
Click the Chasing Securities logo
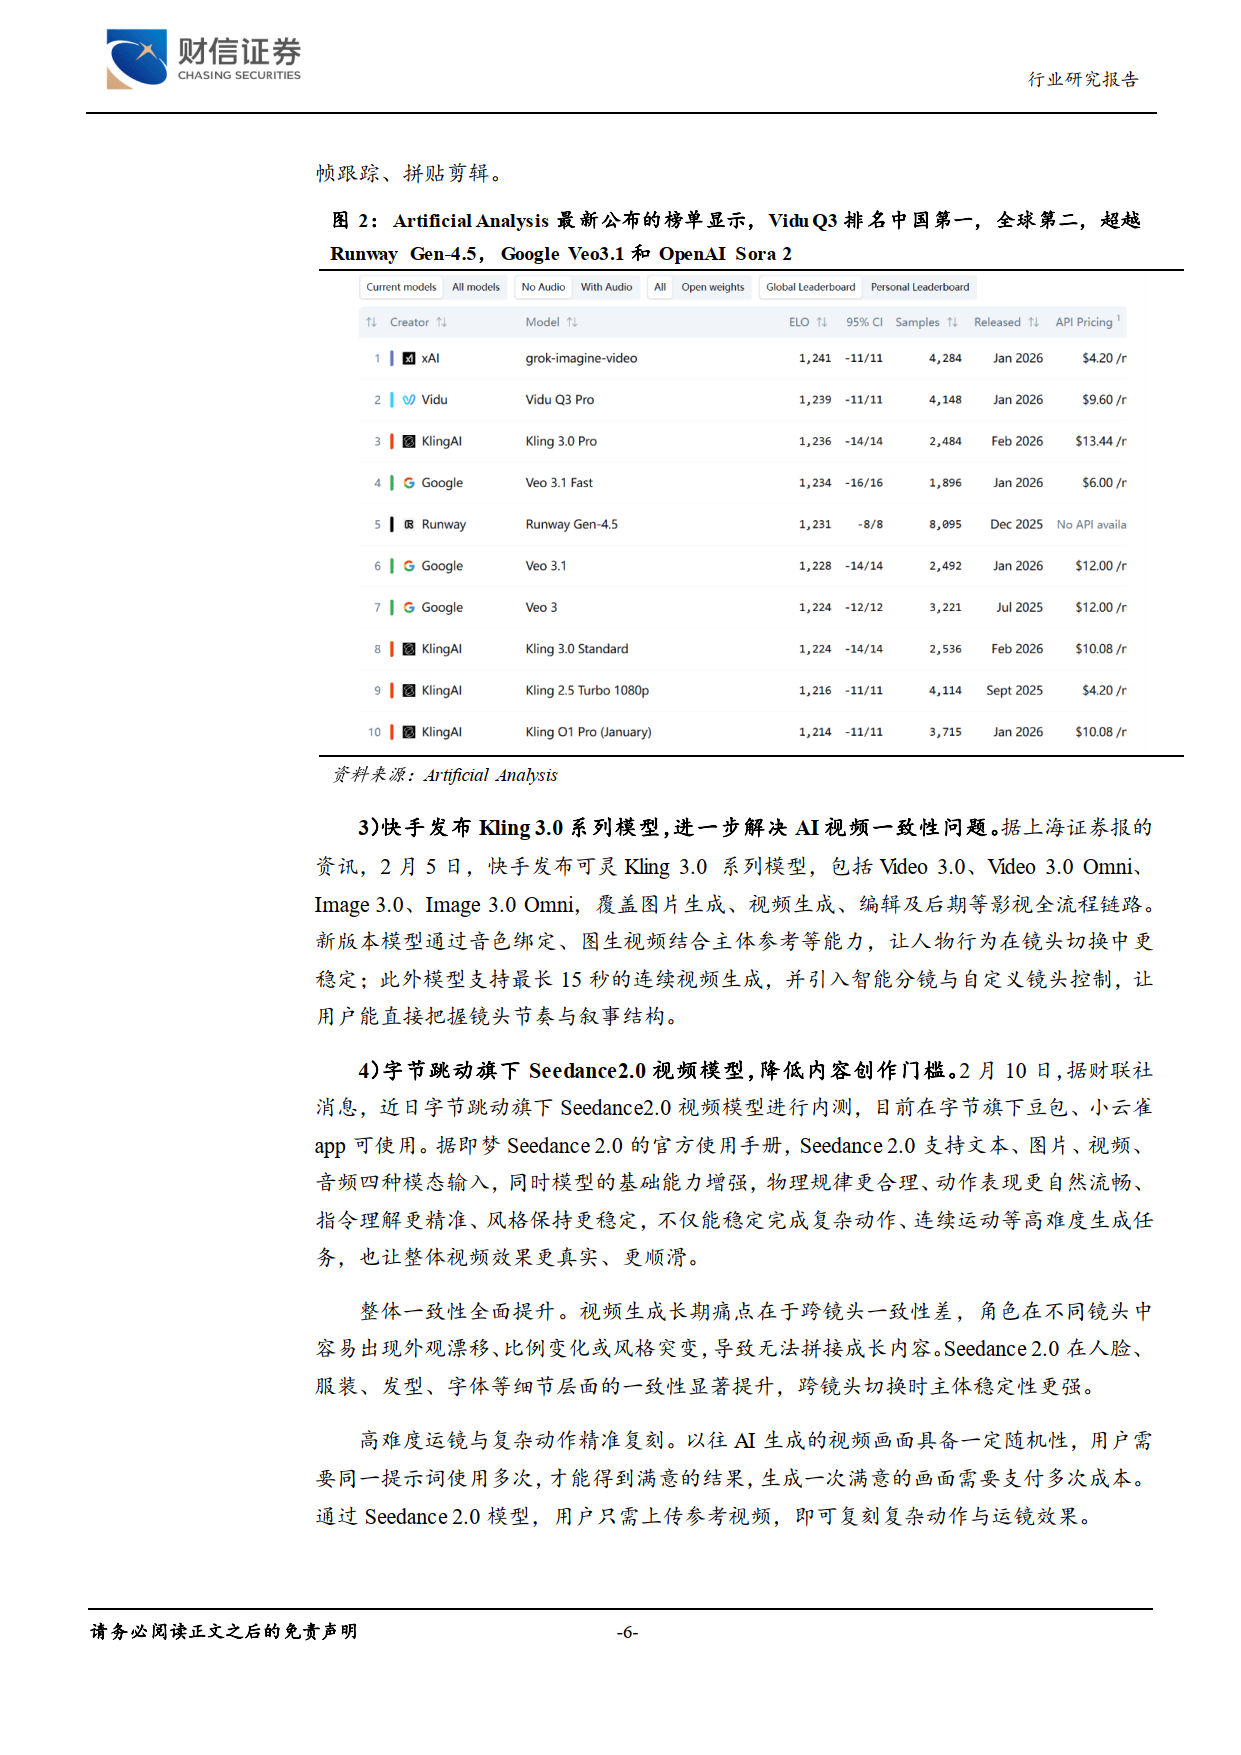[x=203, y=59]
